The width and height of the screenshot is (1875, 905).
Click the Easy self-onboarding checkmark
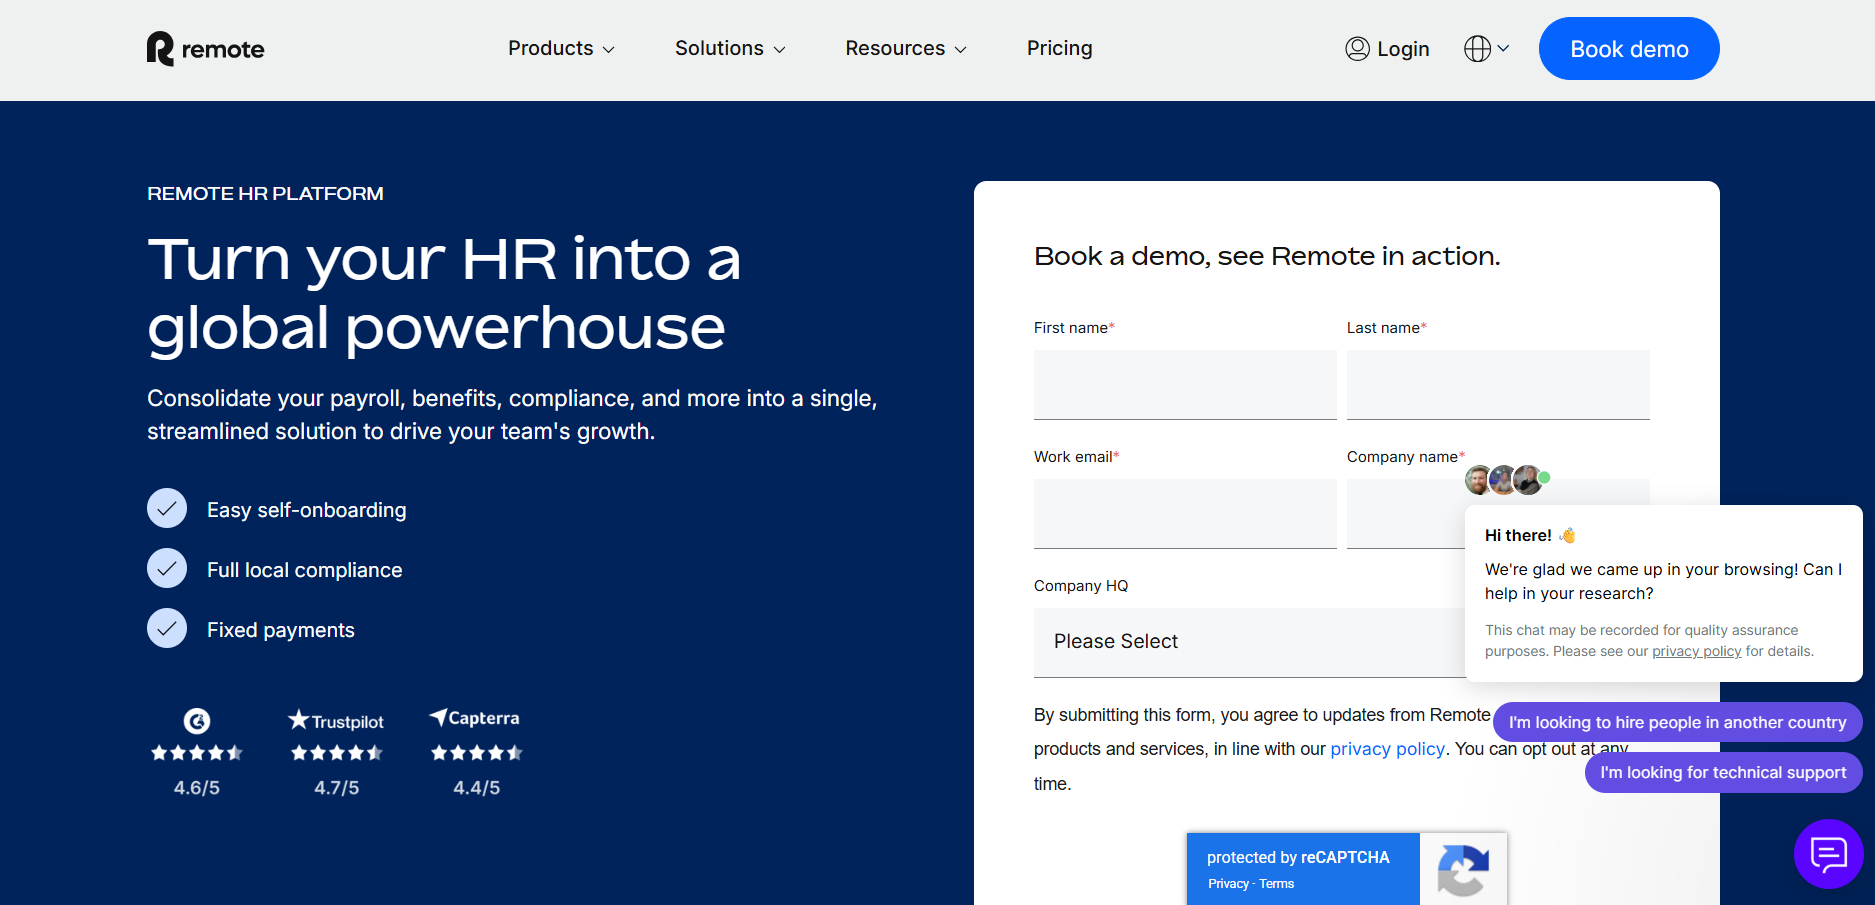point(167,508)
